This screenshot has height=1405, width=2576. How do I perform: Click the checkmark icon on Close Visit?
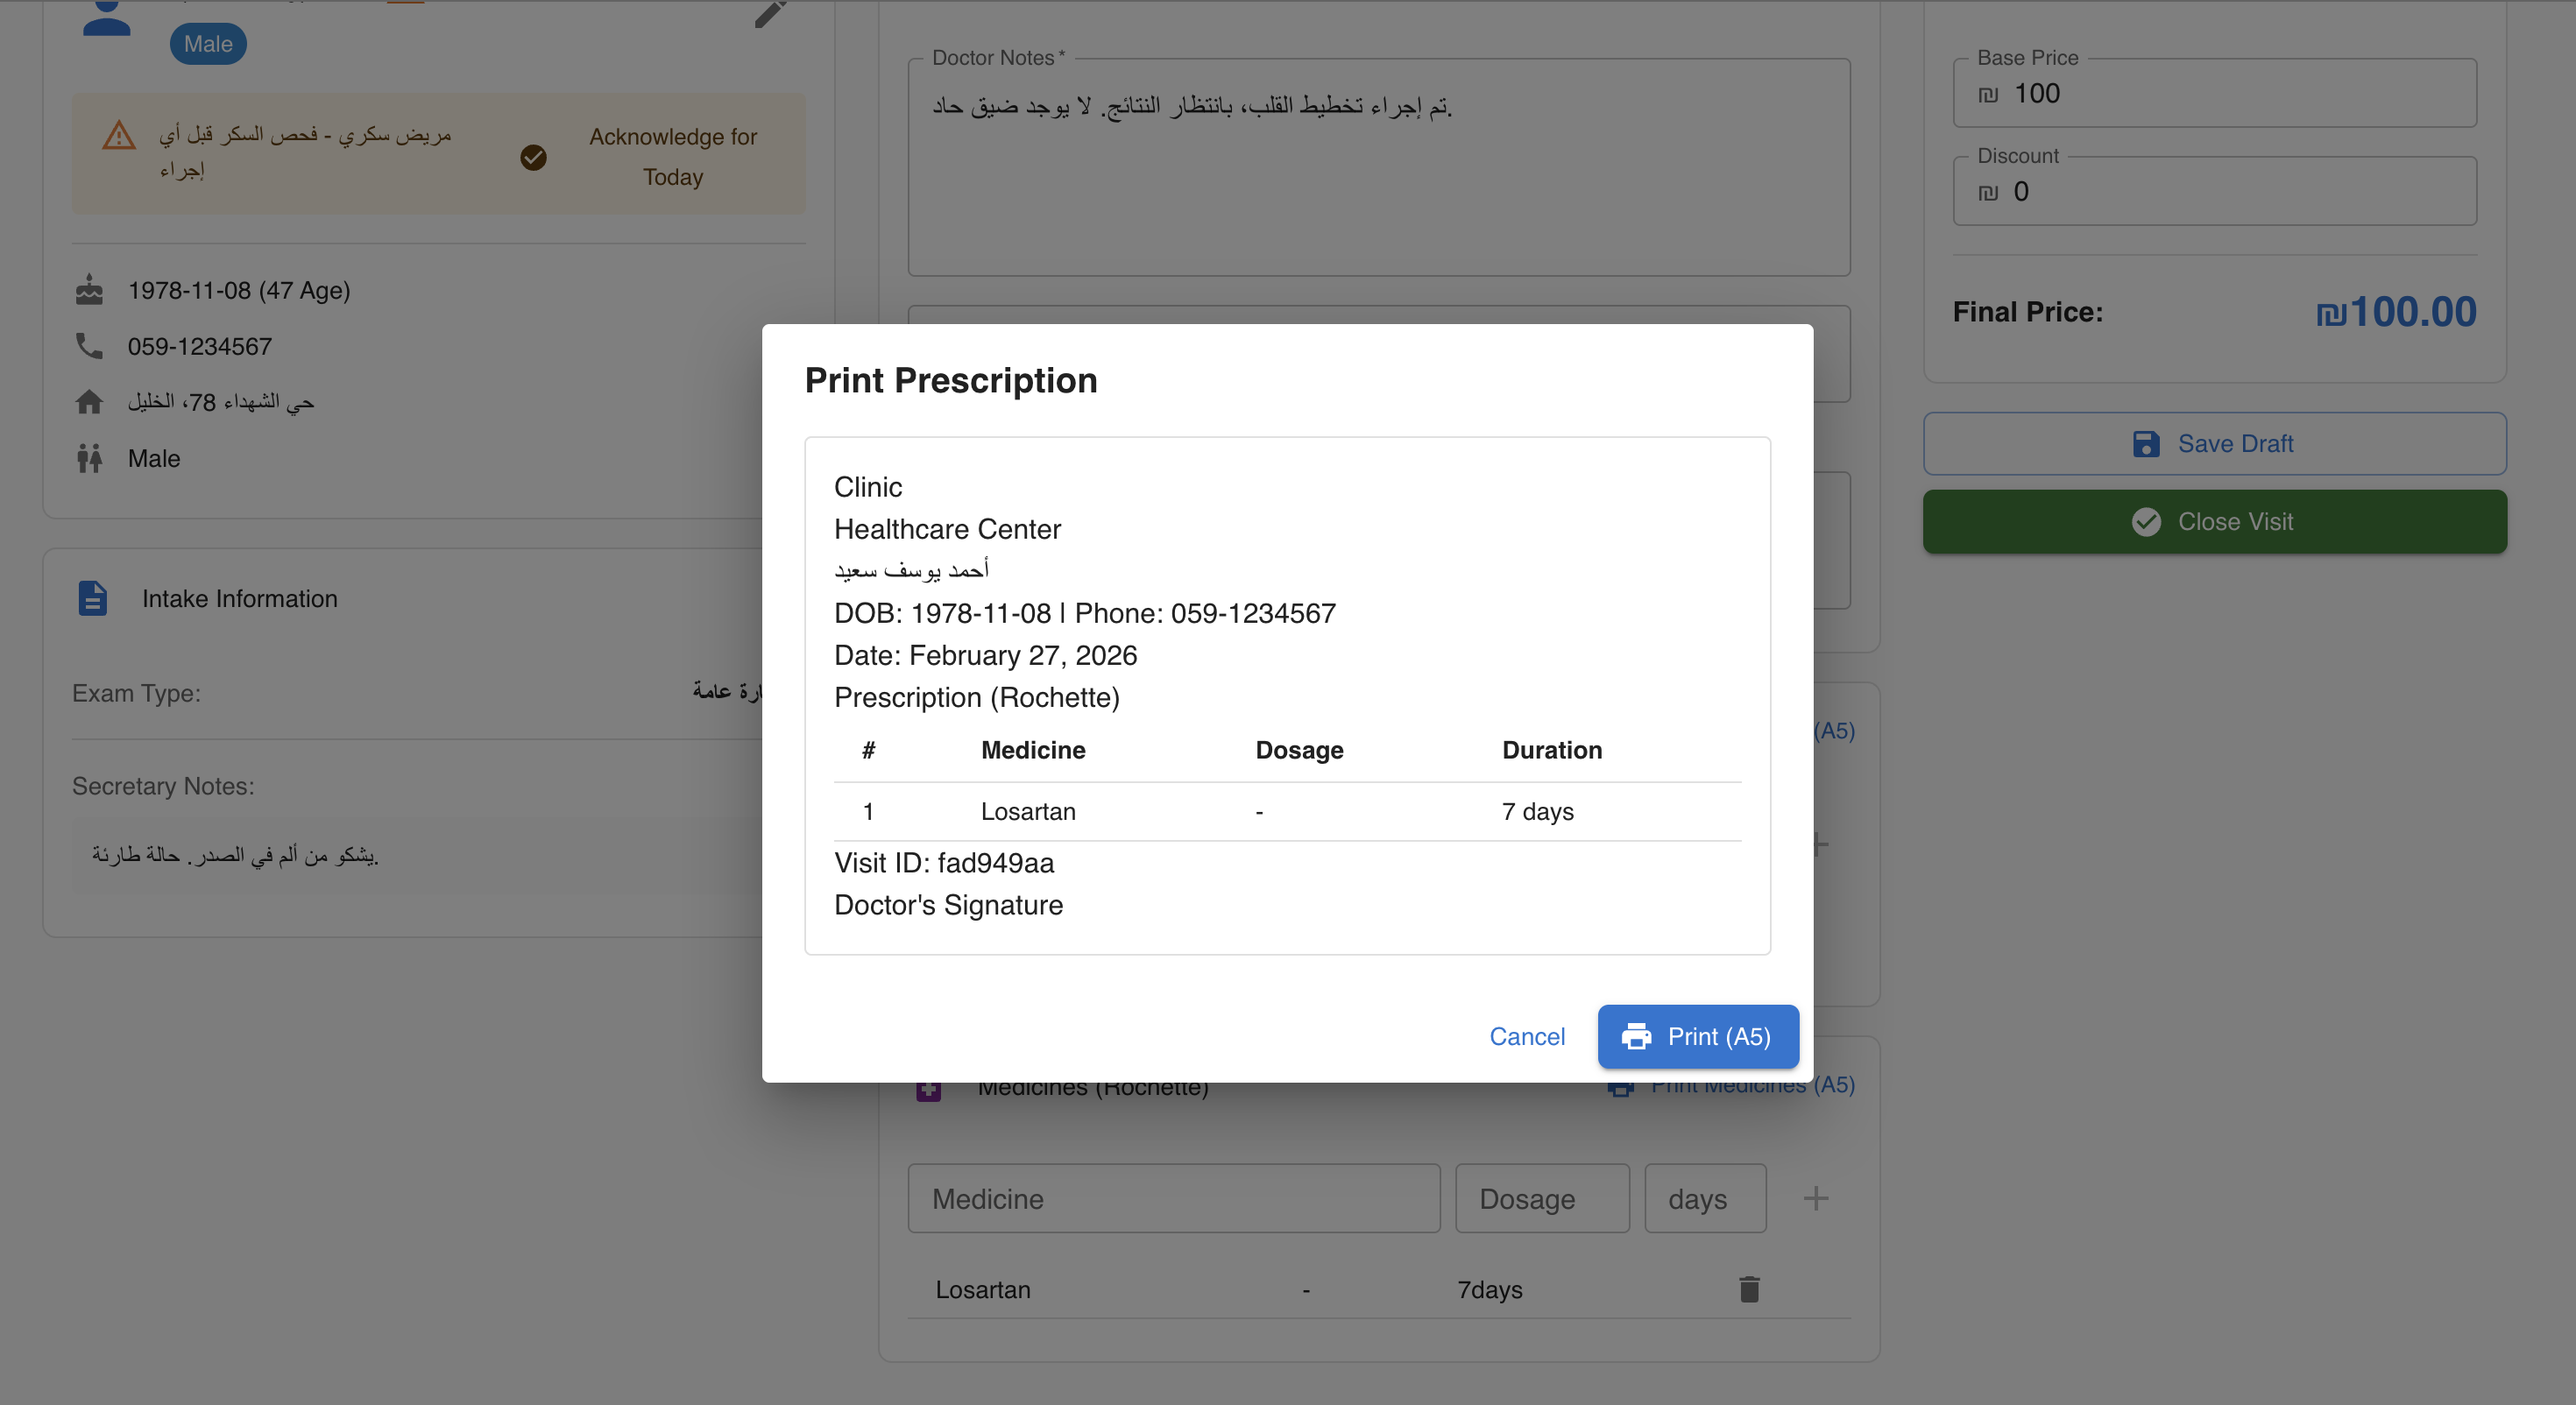[2146, 521]
